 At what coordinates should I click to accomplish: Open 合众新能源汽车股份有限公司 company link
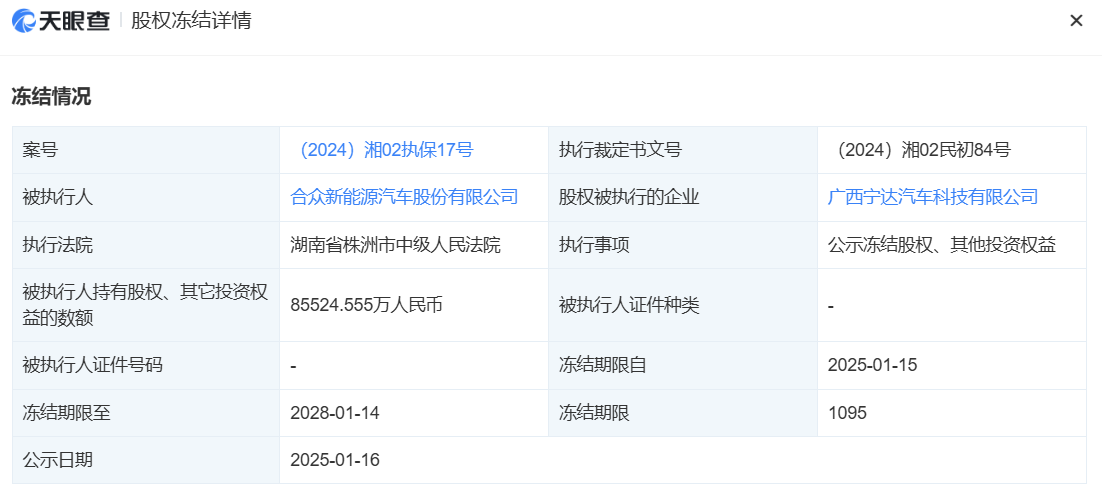(x=404, y=197)
